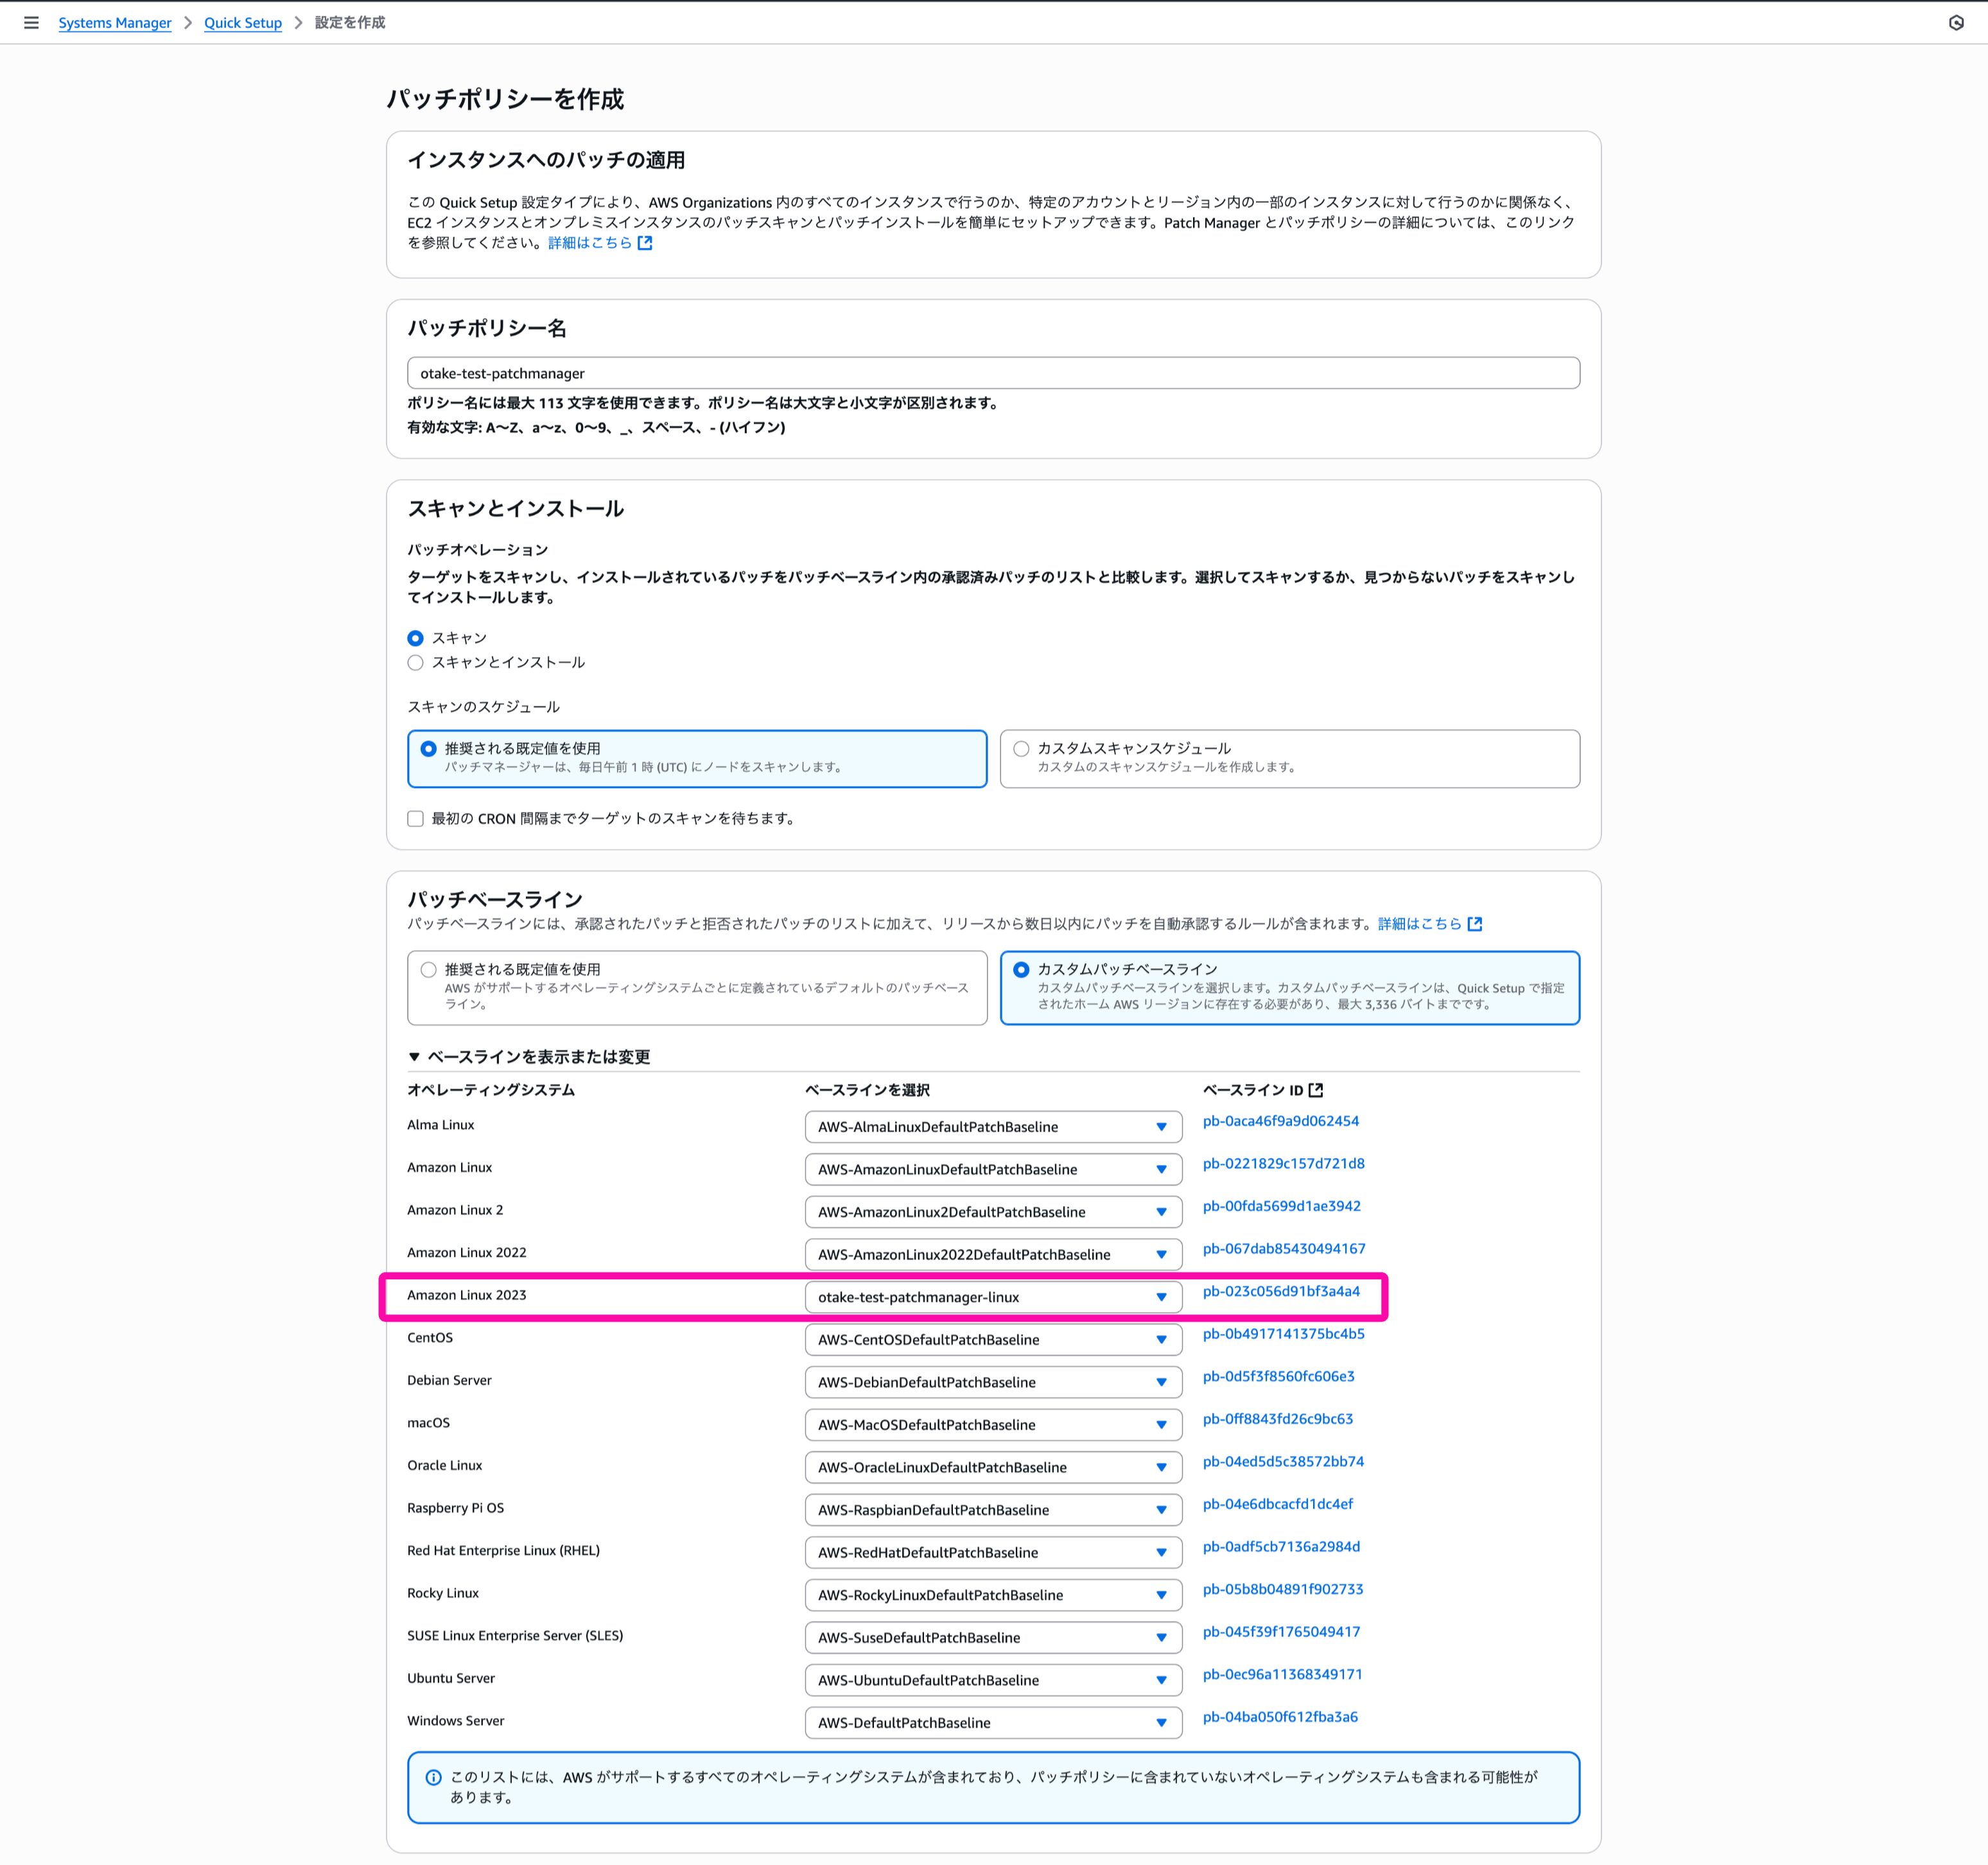
Task: Click the hexagon settings icon top right
Action: (x=1956, y=22)
